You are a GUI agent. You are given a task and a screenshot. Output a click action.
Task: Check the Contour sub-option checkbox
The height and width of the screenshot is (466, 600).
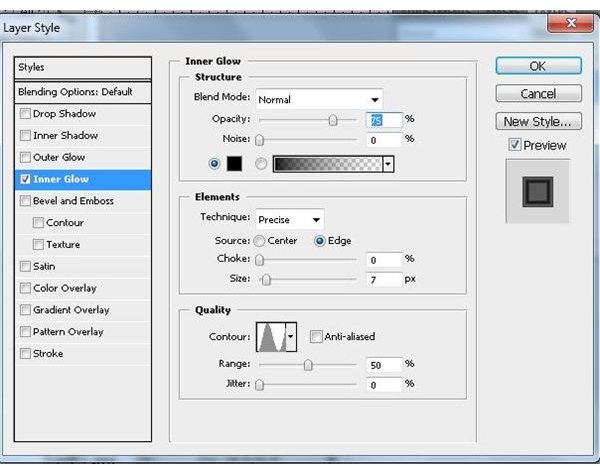point(38,223)
